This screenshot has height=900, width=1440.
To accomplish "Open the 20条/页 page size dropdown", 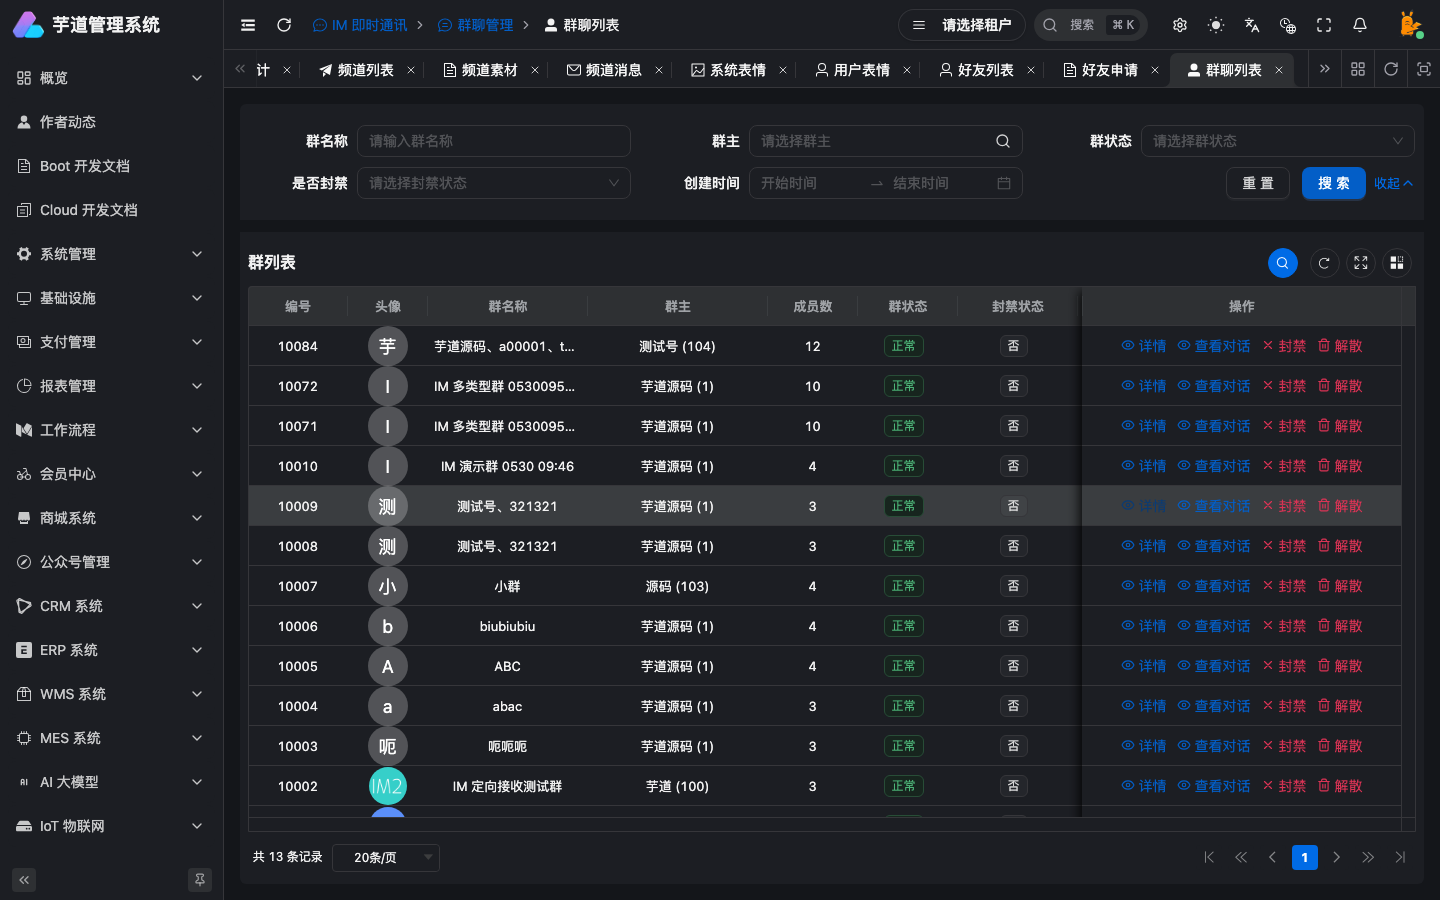I will click(x=385, y=857).
